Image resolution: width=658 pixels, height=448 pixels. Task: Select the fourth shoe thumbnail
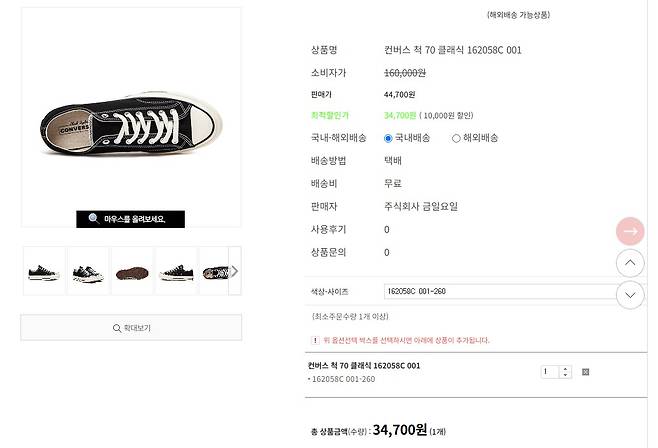(x=176, y=271)
